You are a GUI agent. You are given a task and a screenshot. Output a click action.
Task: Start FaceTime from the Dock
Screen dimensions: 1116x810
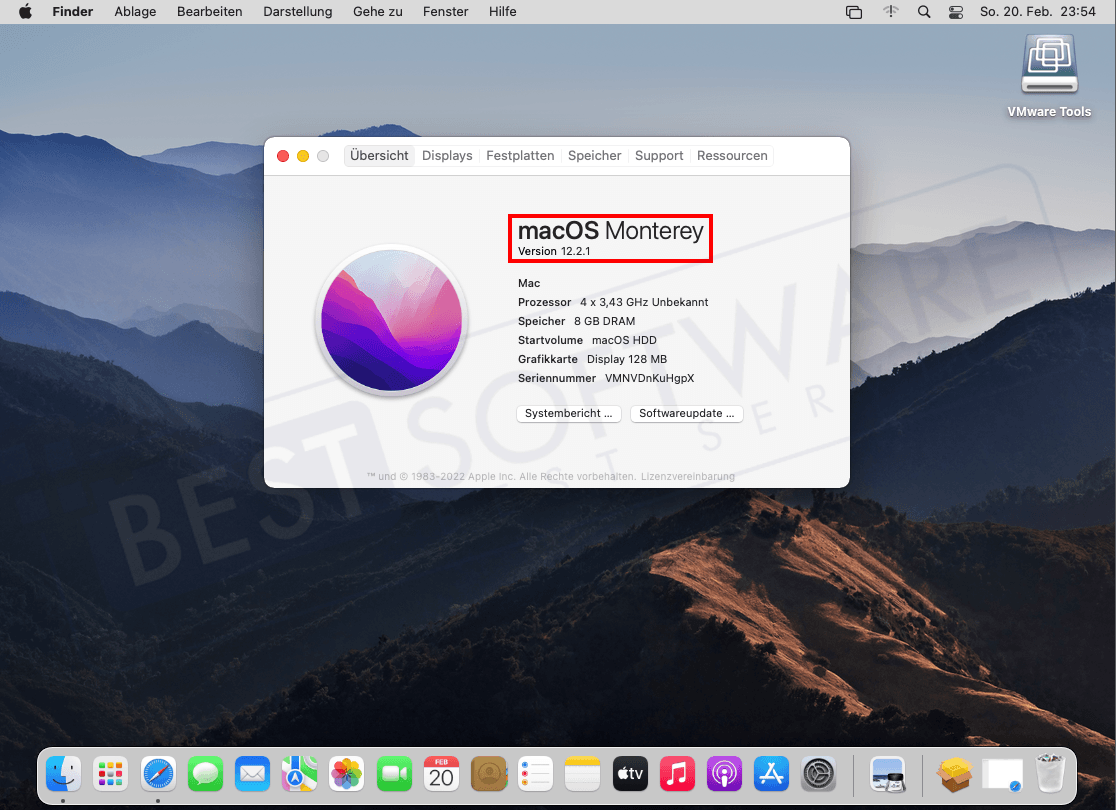(x=394, y=773)
